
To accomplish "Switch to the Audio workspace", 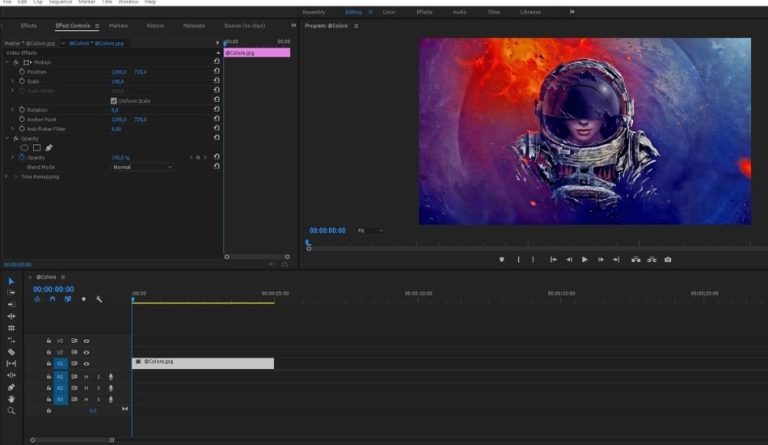I will coord(459,12).
